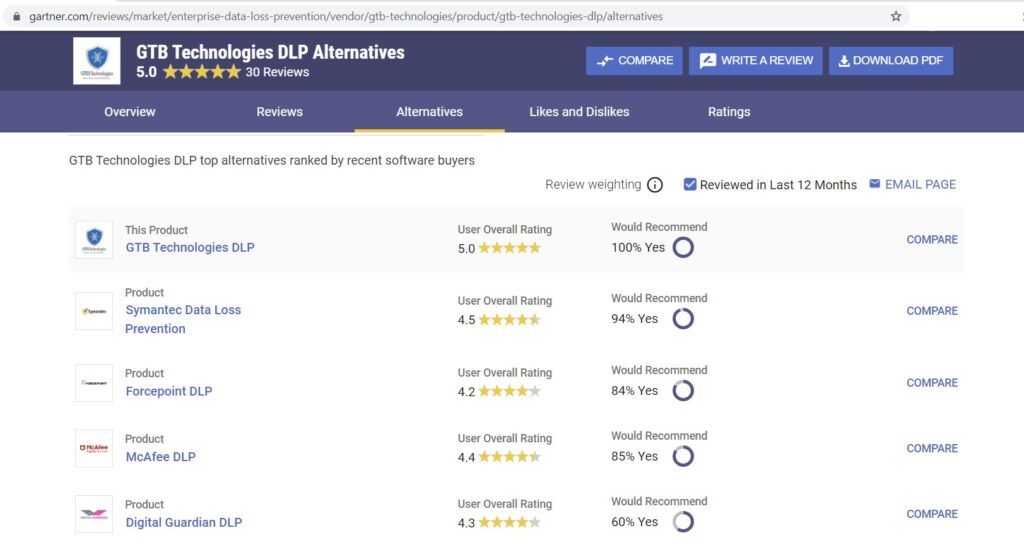Open Symantec Data Loss Prevention link
The image size is (1024, 552).
183,319
